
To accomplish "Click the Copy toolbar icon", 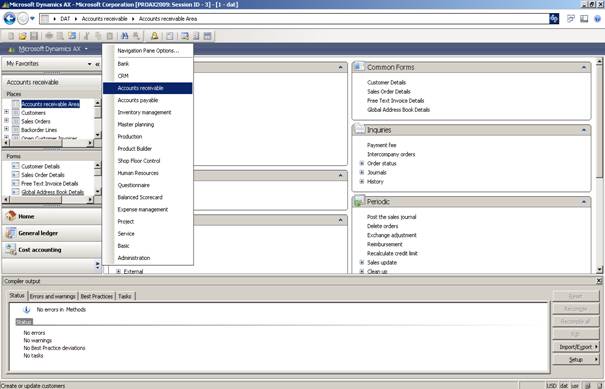I will pyautogui.click(x=98, y=36).
